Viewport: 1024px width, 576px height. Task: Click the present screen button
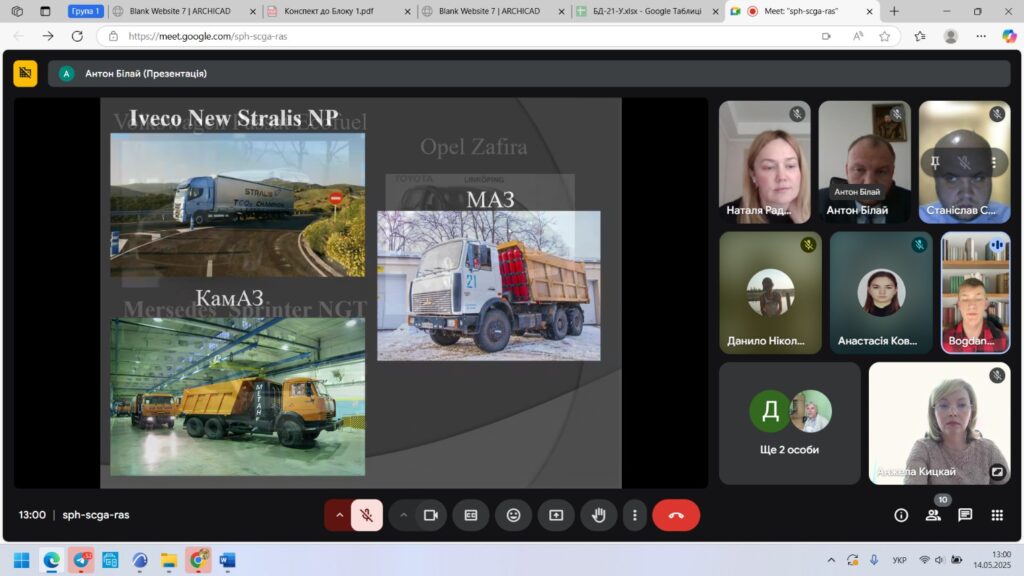tap(556, 515)
